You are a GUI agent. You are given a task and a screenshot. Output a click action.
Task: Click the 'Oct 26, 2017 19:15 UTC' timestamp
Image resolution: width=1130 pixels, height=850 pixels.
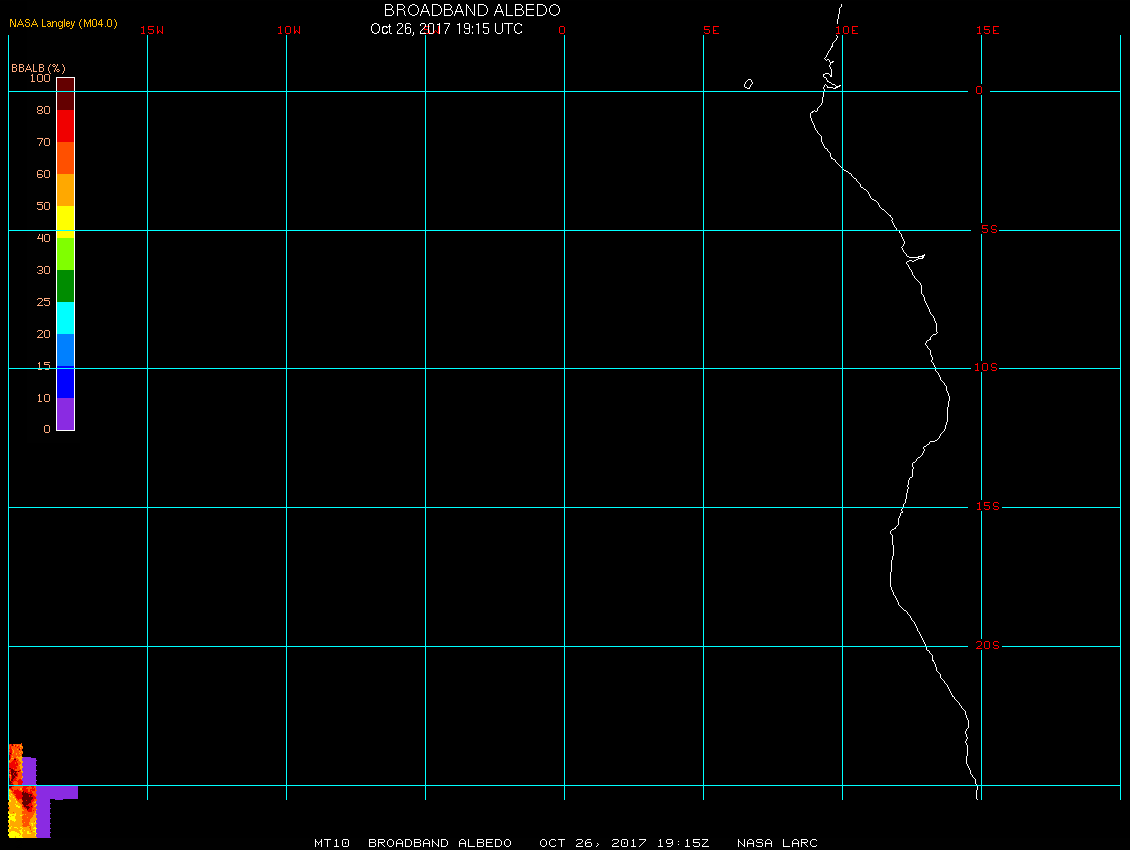pyautogui.click(x=446, y=29)
